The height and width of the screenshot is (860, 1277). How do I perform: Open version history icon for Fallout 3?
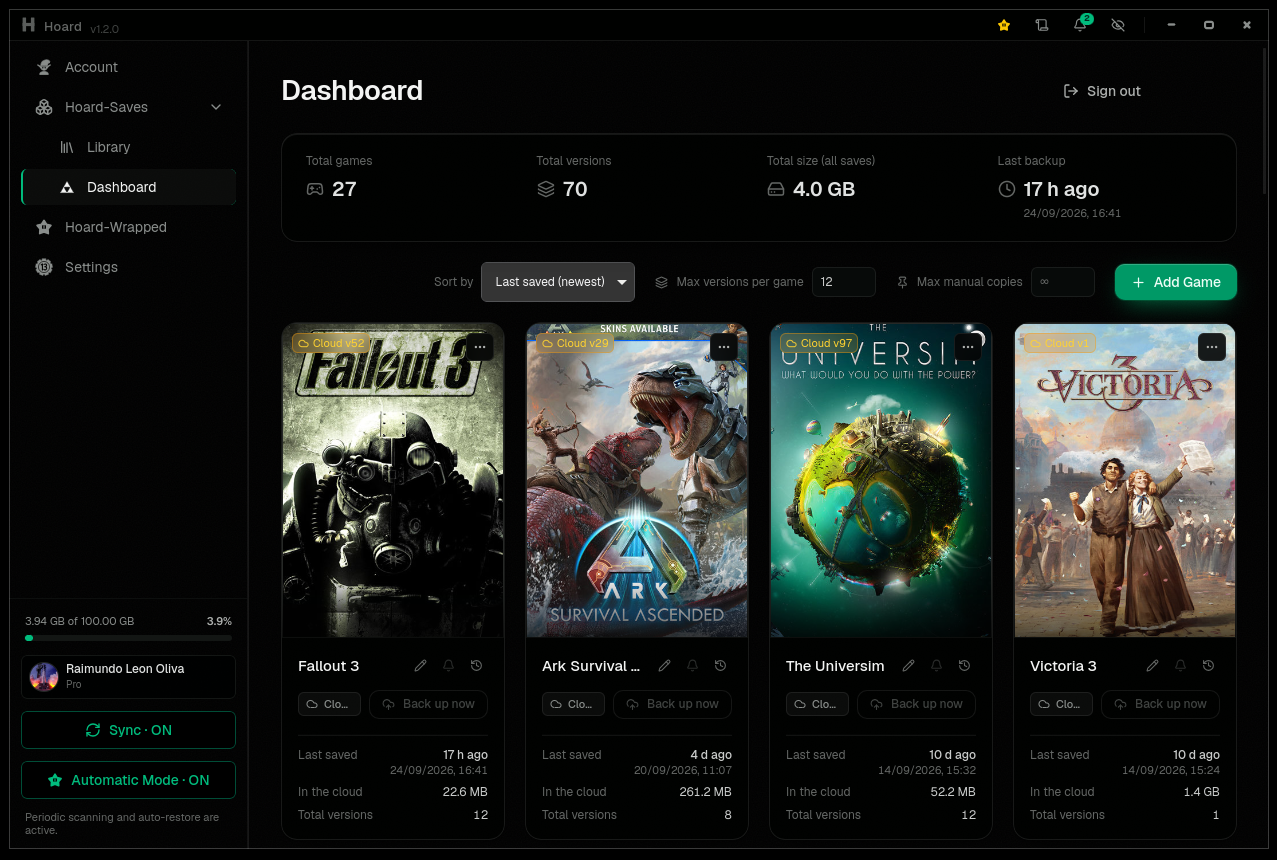pos(476,666)
